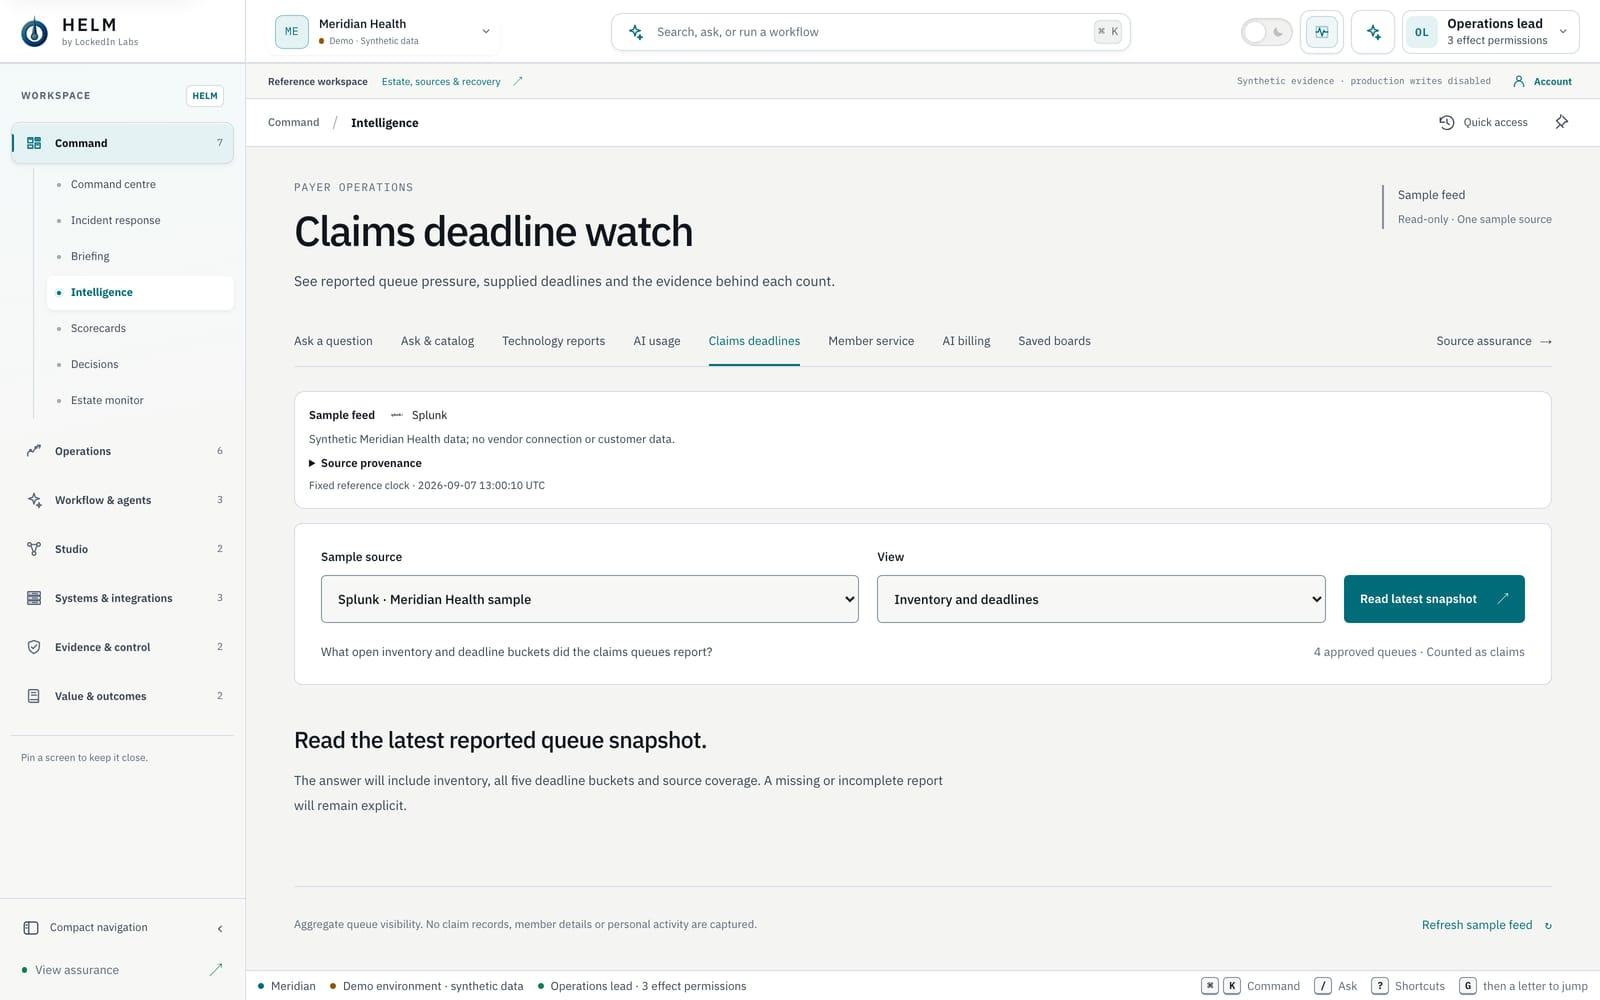Open the Operations chart icon
The width and height of the screenshot is (1600, 1000).
pos(34,451)
